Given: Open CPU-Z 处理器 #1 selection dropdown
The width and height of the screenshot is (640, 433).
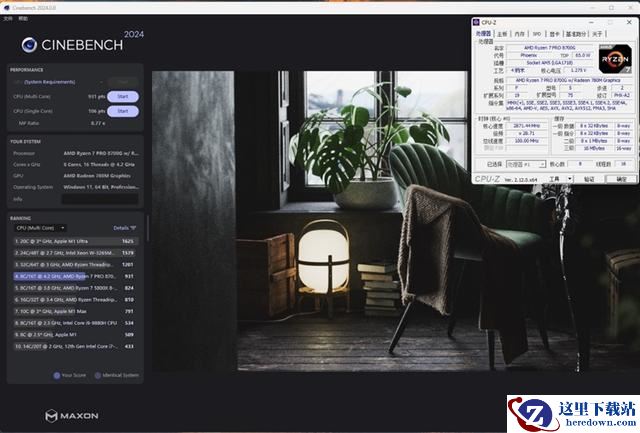Looking at the screenshot, I should [526, 164].
